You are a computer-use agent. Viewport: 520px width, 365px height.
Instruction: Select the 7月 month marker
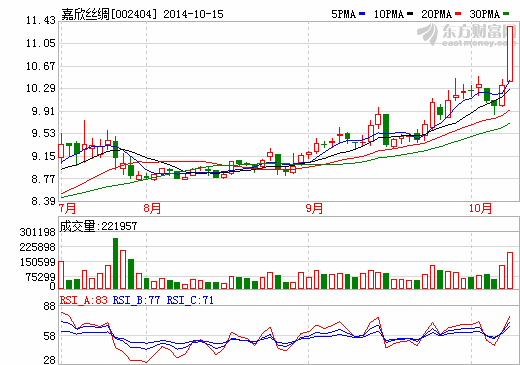67,208
